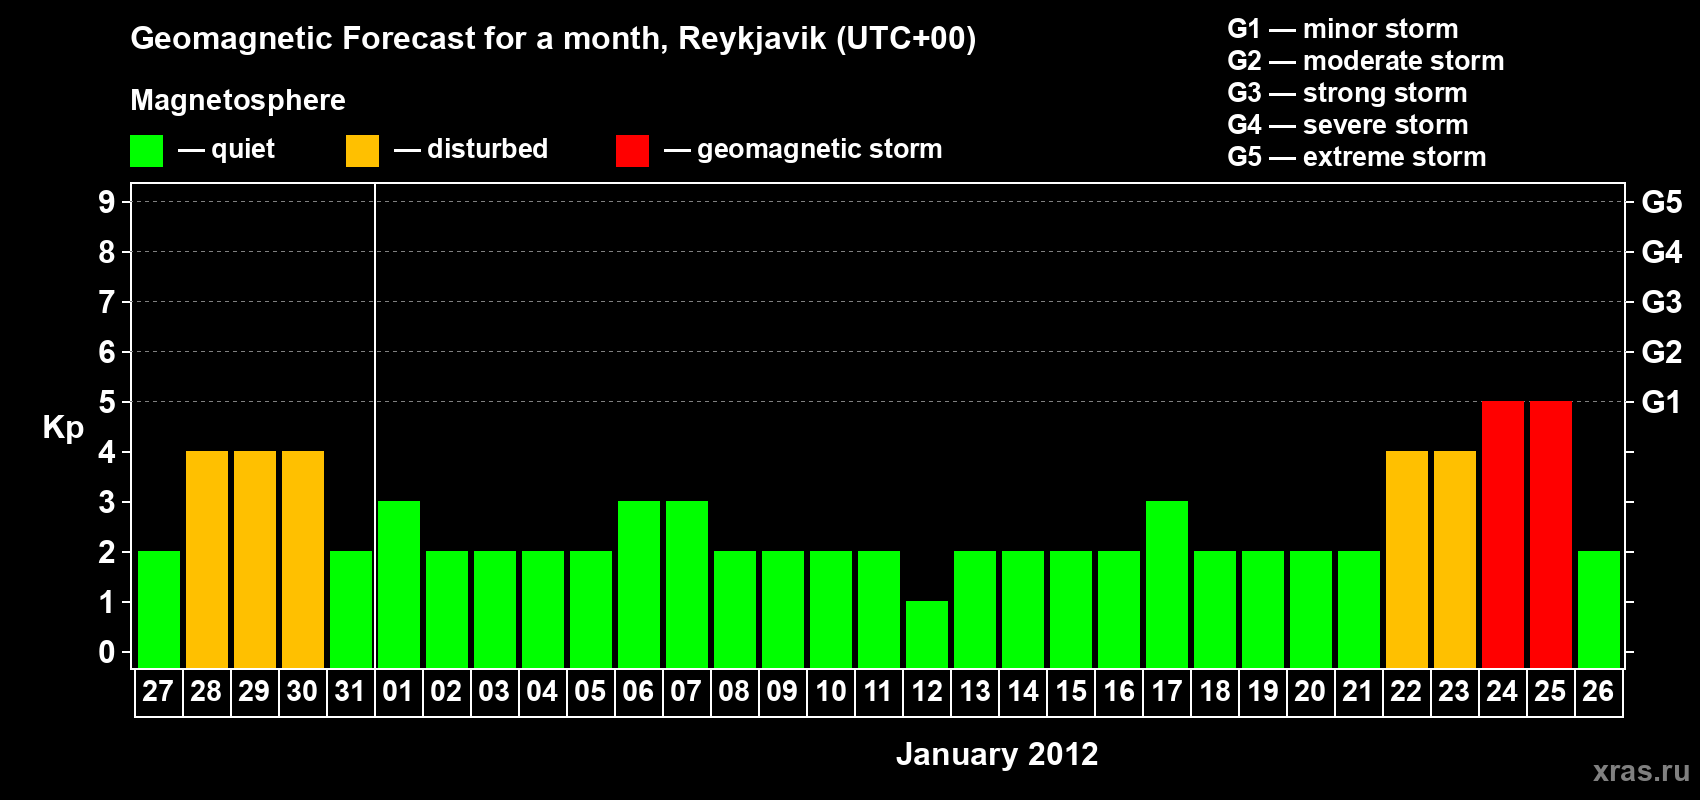The width and height of the screenshot is (1700, 800).
Task: Select the green bar for day 17
Action: click(1167, 584)
